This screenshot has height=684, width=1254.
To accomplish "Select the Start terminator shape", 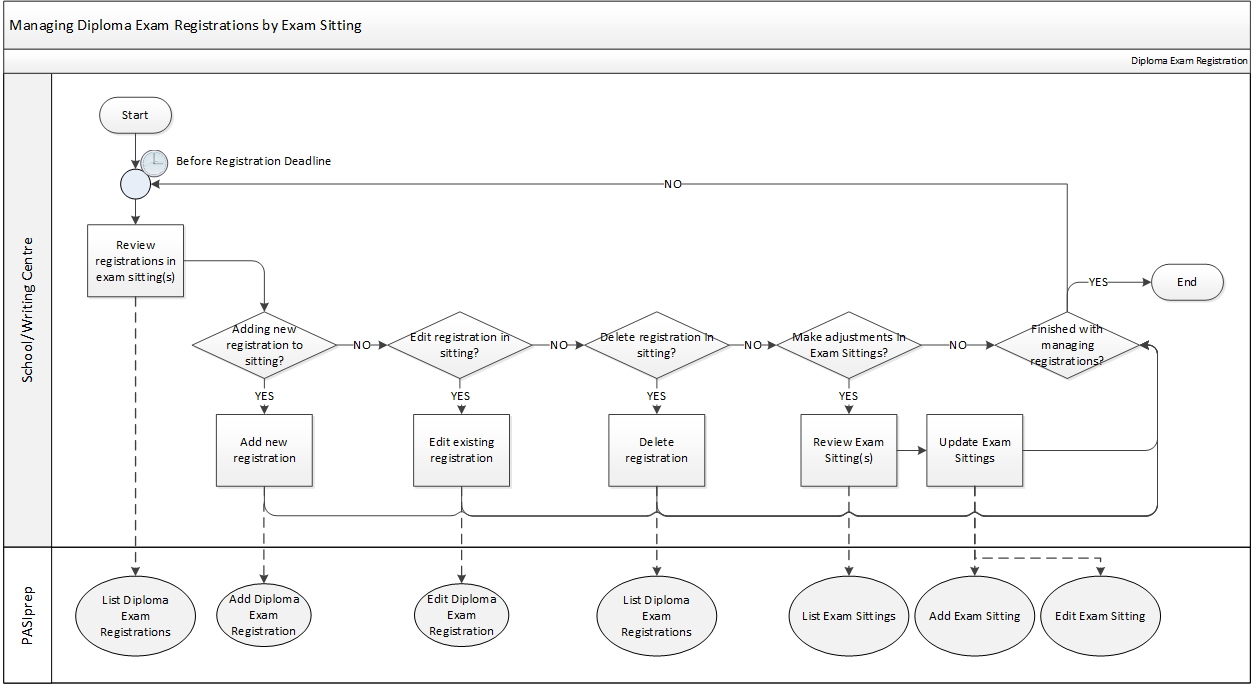I will click(135, 115).
